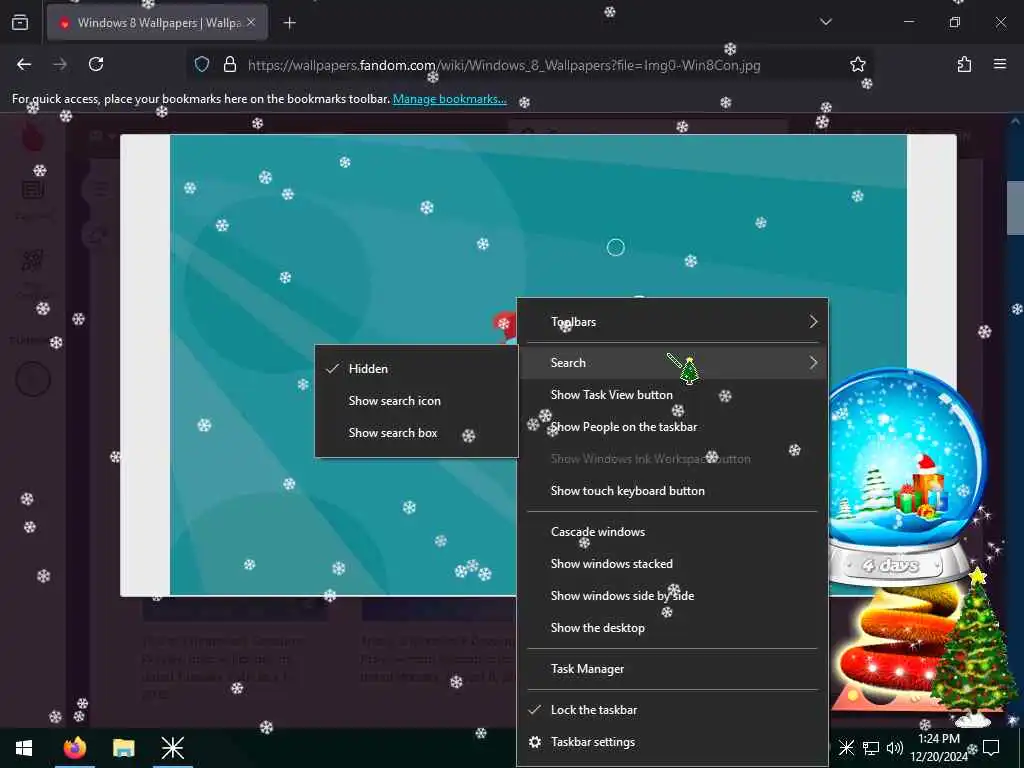
Task: Toggle Lock the taskbar
Action: coord(673,710)
